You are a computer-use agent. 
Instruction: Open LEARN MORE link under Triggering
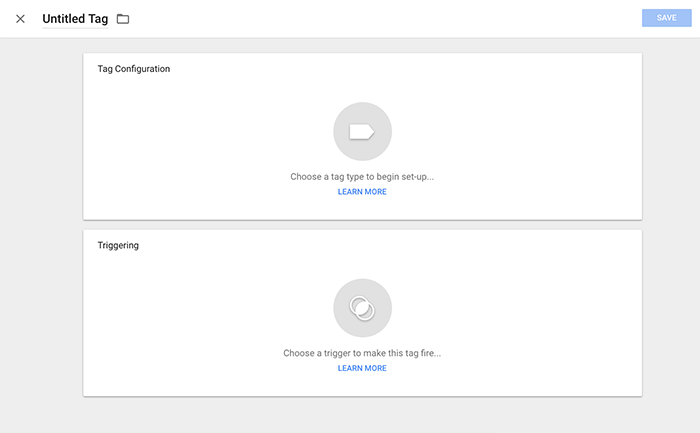click(x=362, y=368)
